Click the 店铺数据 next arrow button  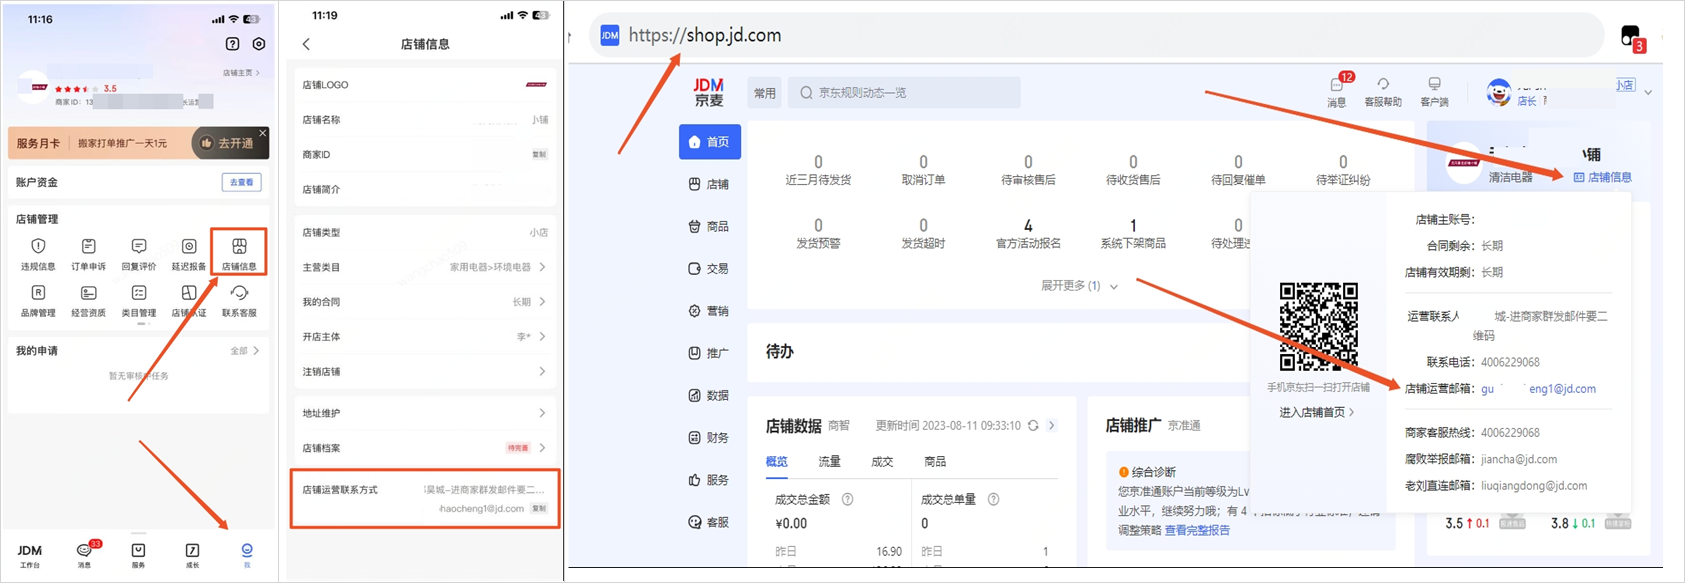[1052, 426]
